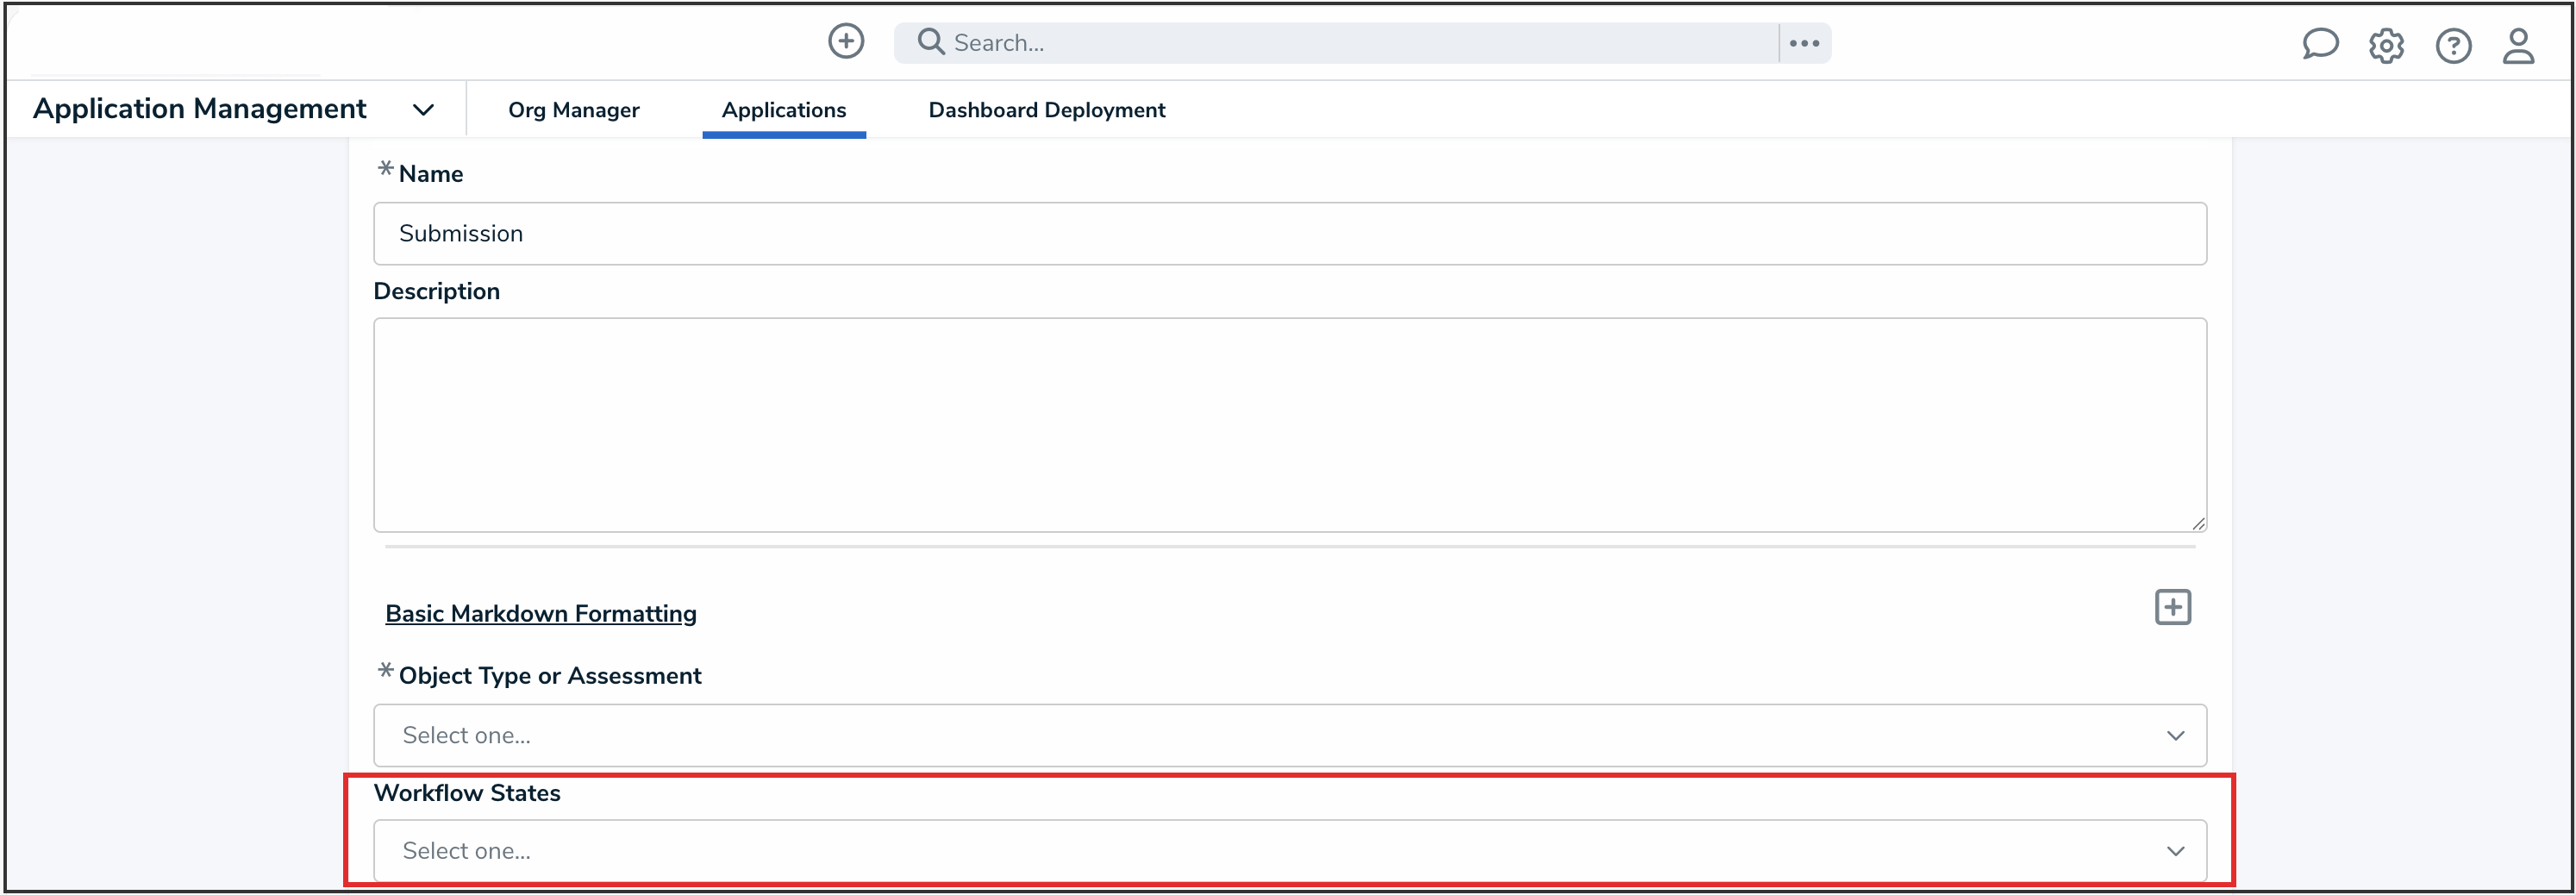Open the user profile icon
Viewport: 2576px width, 895px height.
2520,46
